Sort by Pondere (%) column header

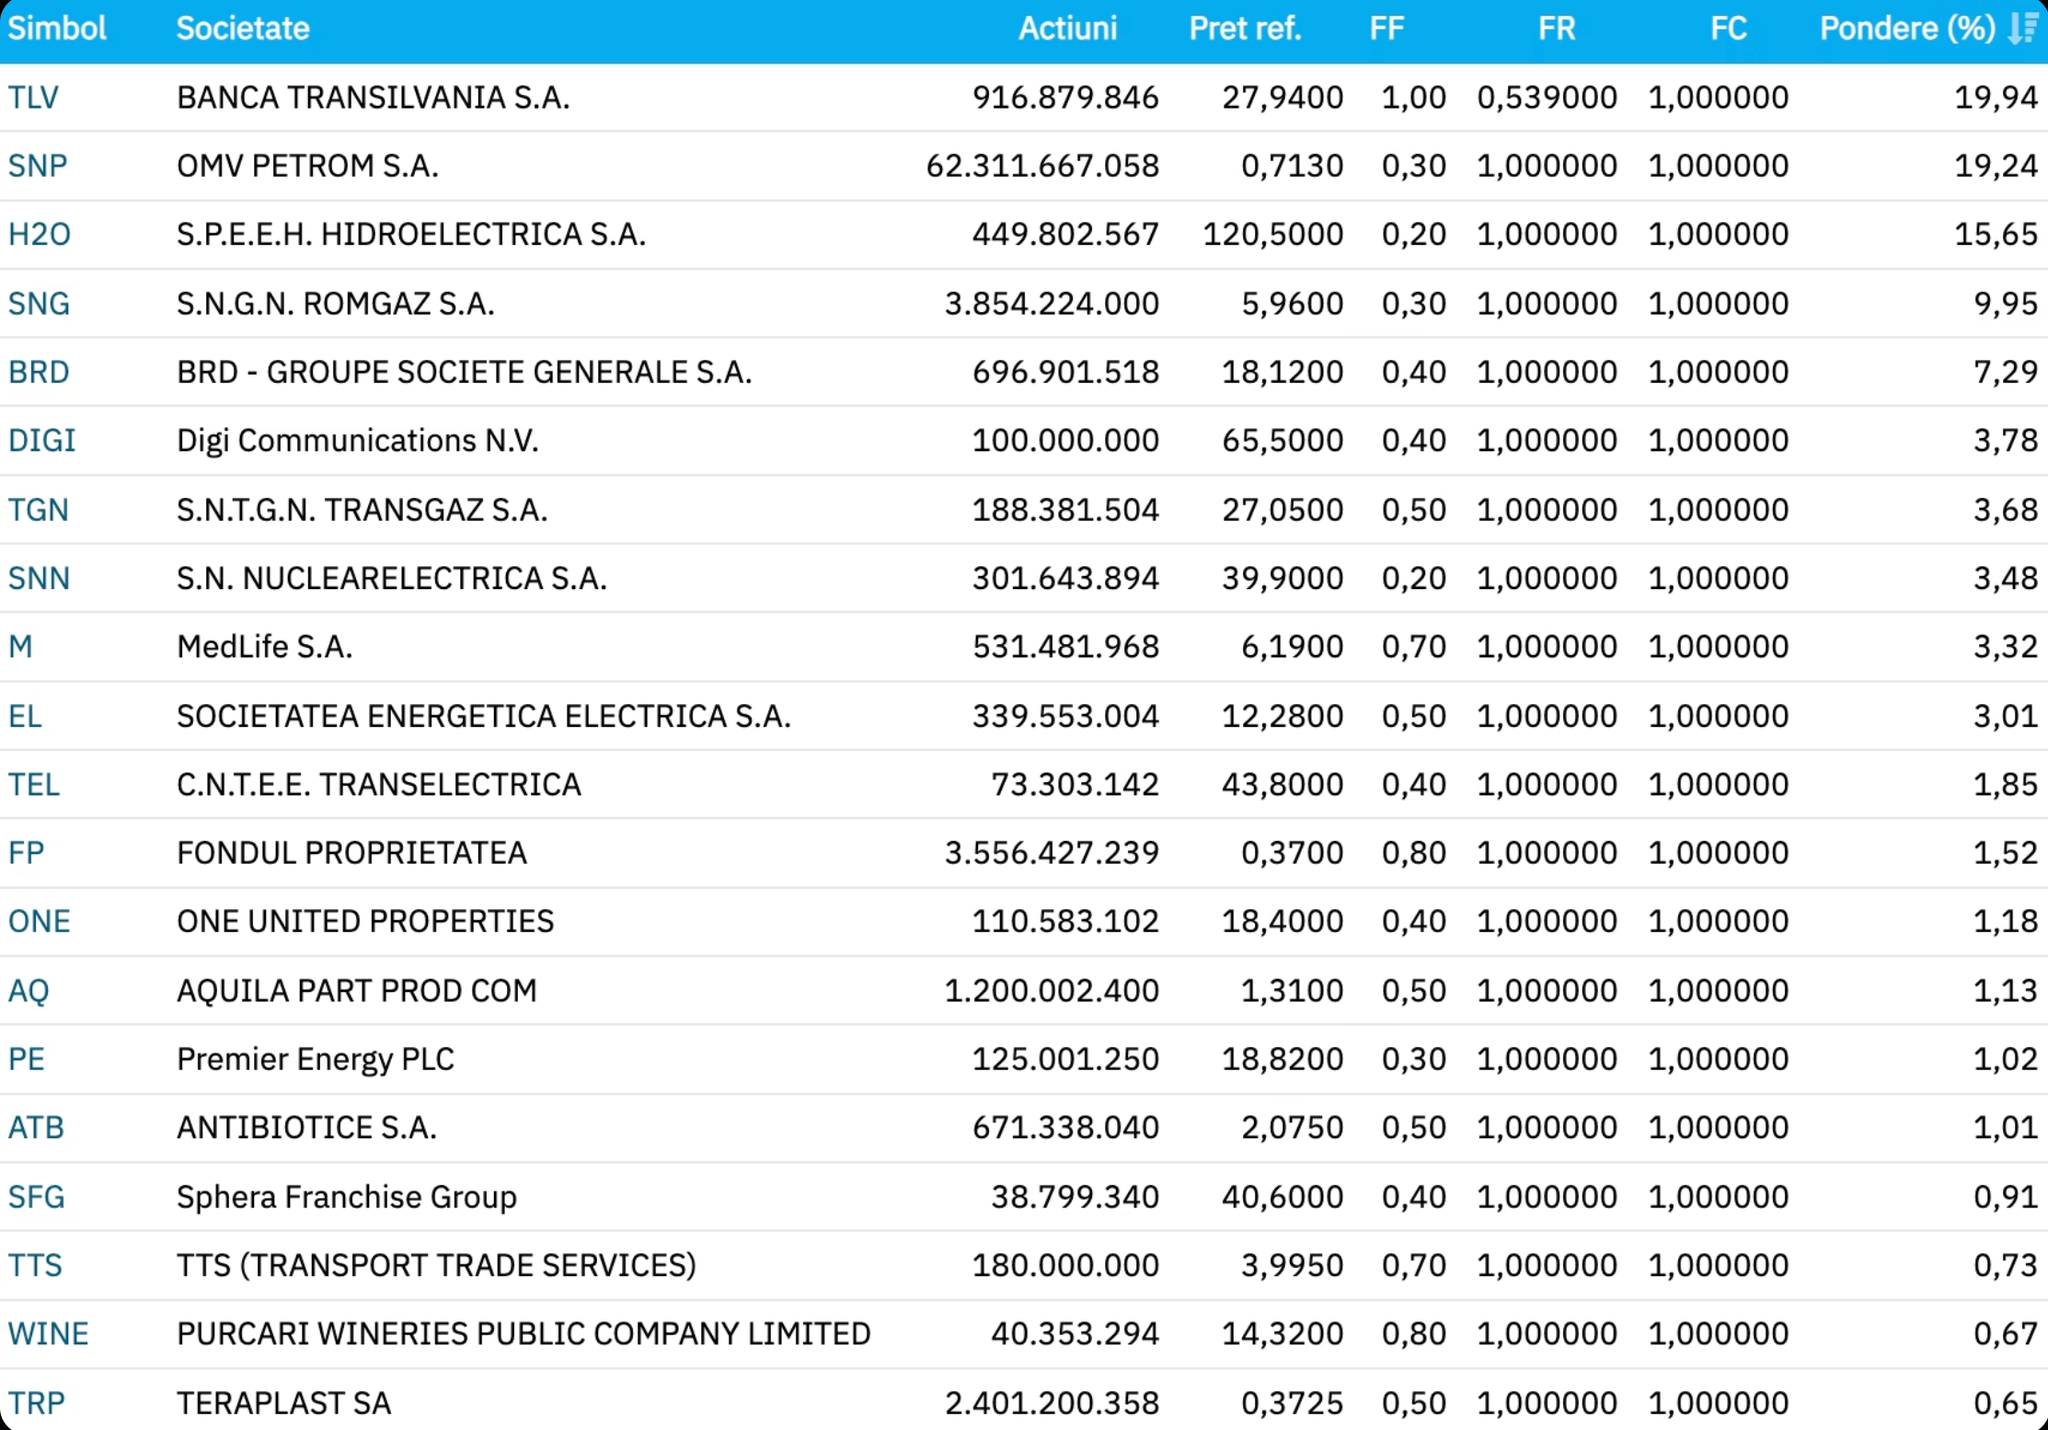tap(1907, 28)
